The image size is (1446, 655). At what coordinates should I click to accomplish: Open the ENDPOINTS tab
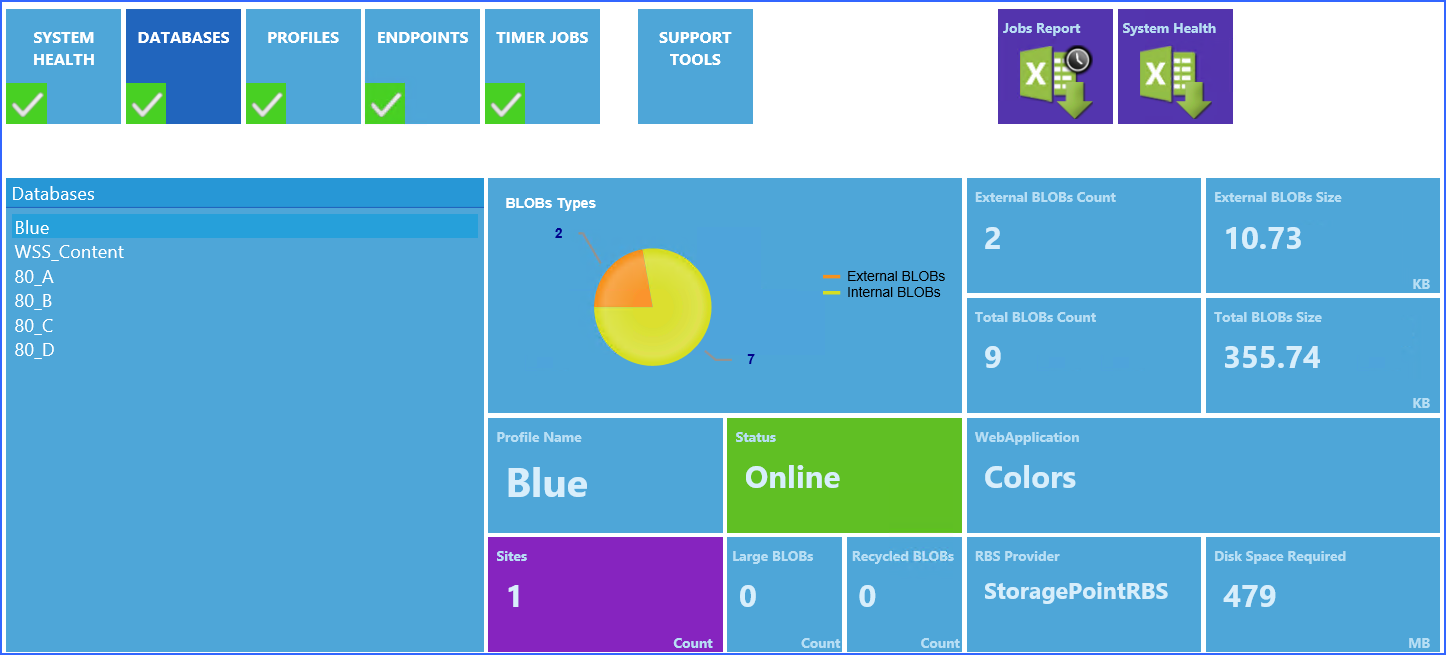pos(421,37)
